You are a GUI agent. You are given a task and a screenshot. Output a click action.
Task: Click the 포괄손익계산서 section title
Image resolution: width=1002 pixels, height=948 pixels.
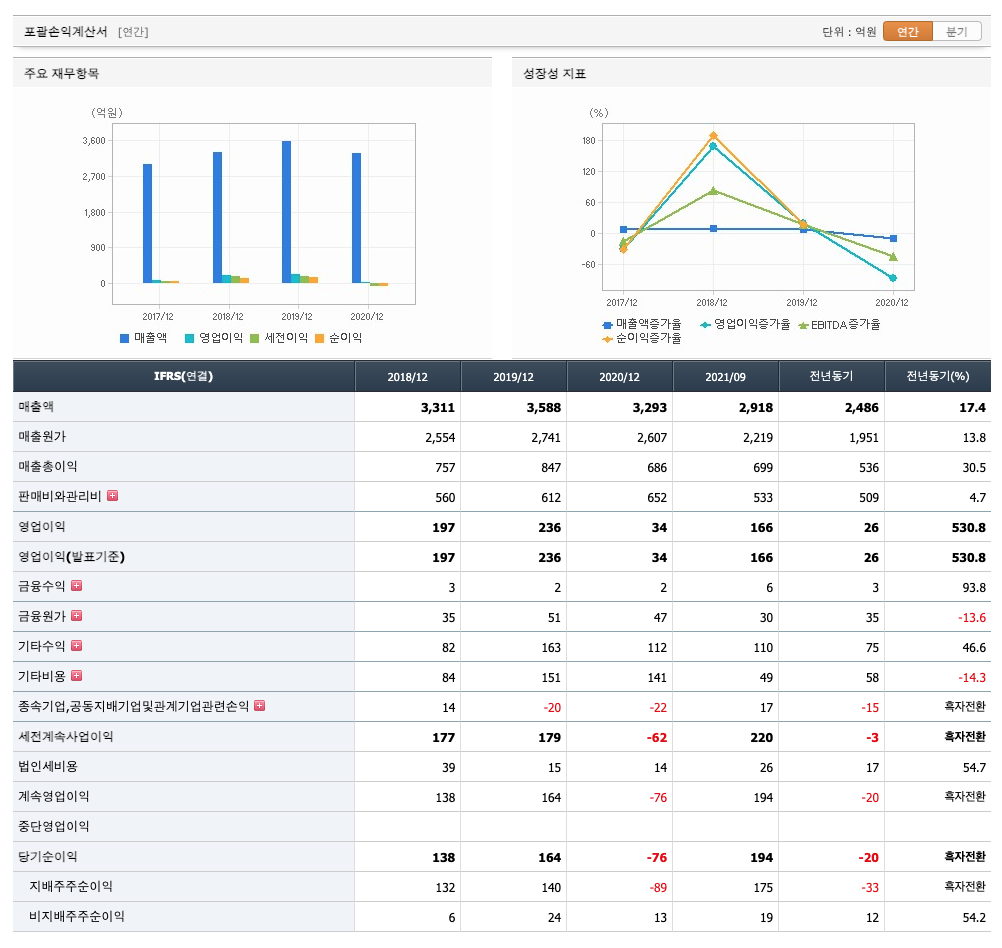coord(66,31)
